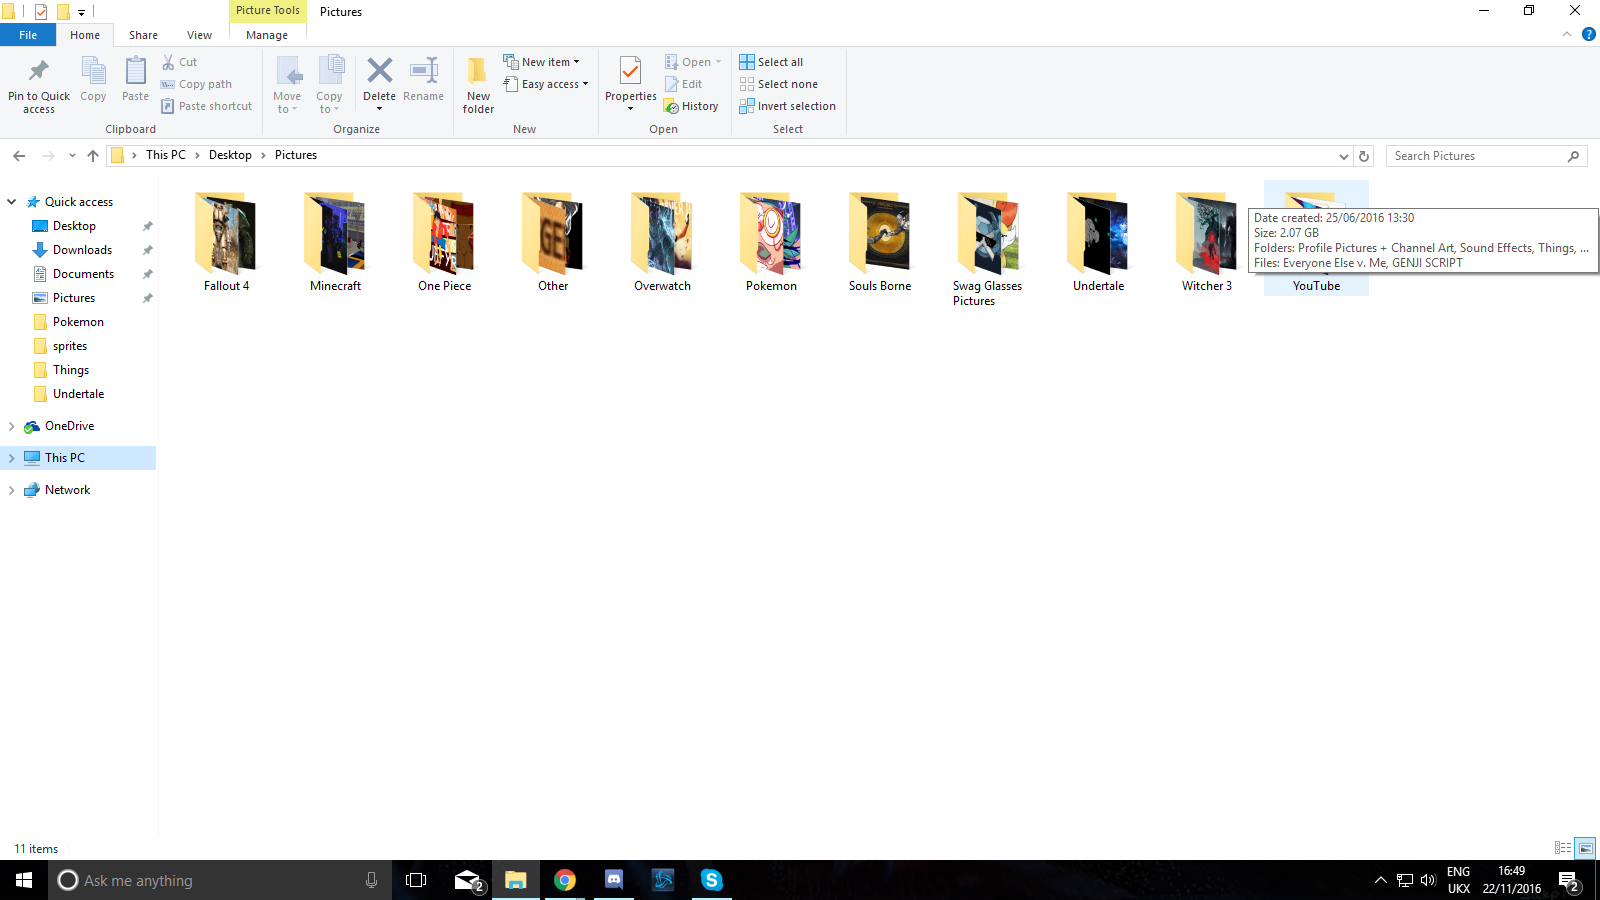Screen dimensions: 1600x900
Task: Open the File menu tab
Action: (x=28, y=35)
